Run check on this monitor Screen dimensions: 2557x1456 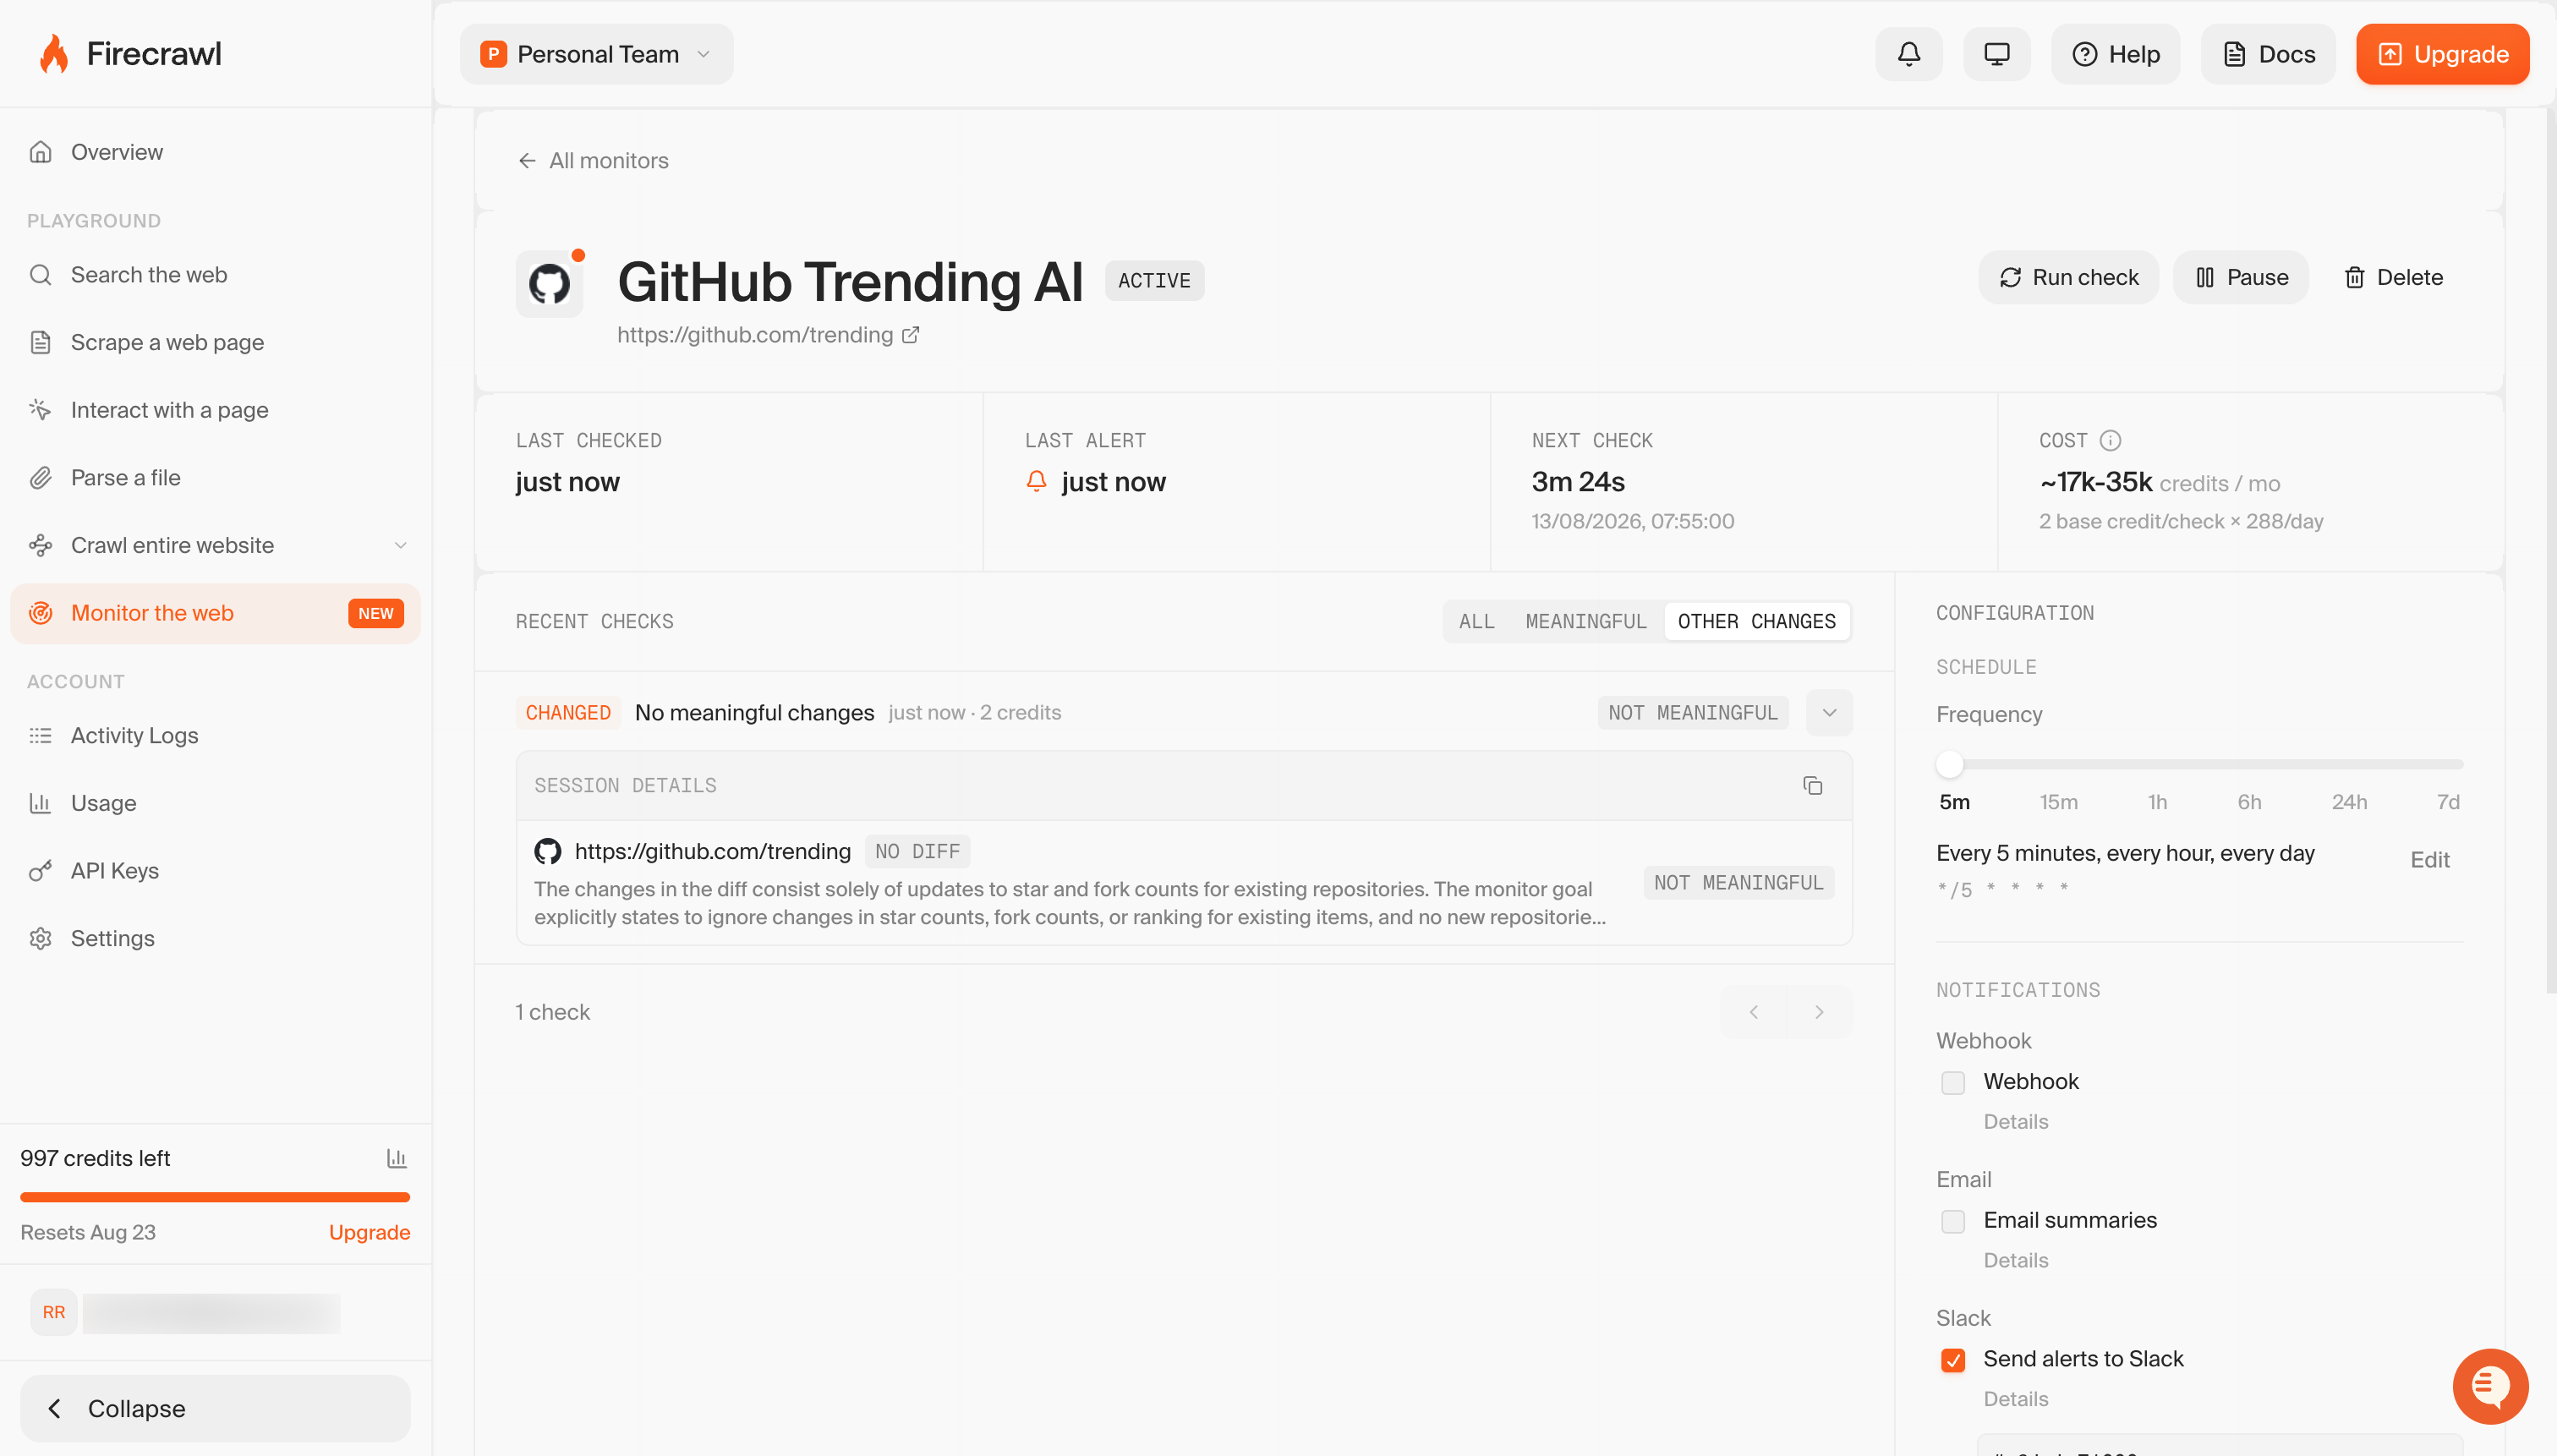point(2068,277)
